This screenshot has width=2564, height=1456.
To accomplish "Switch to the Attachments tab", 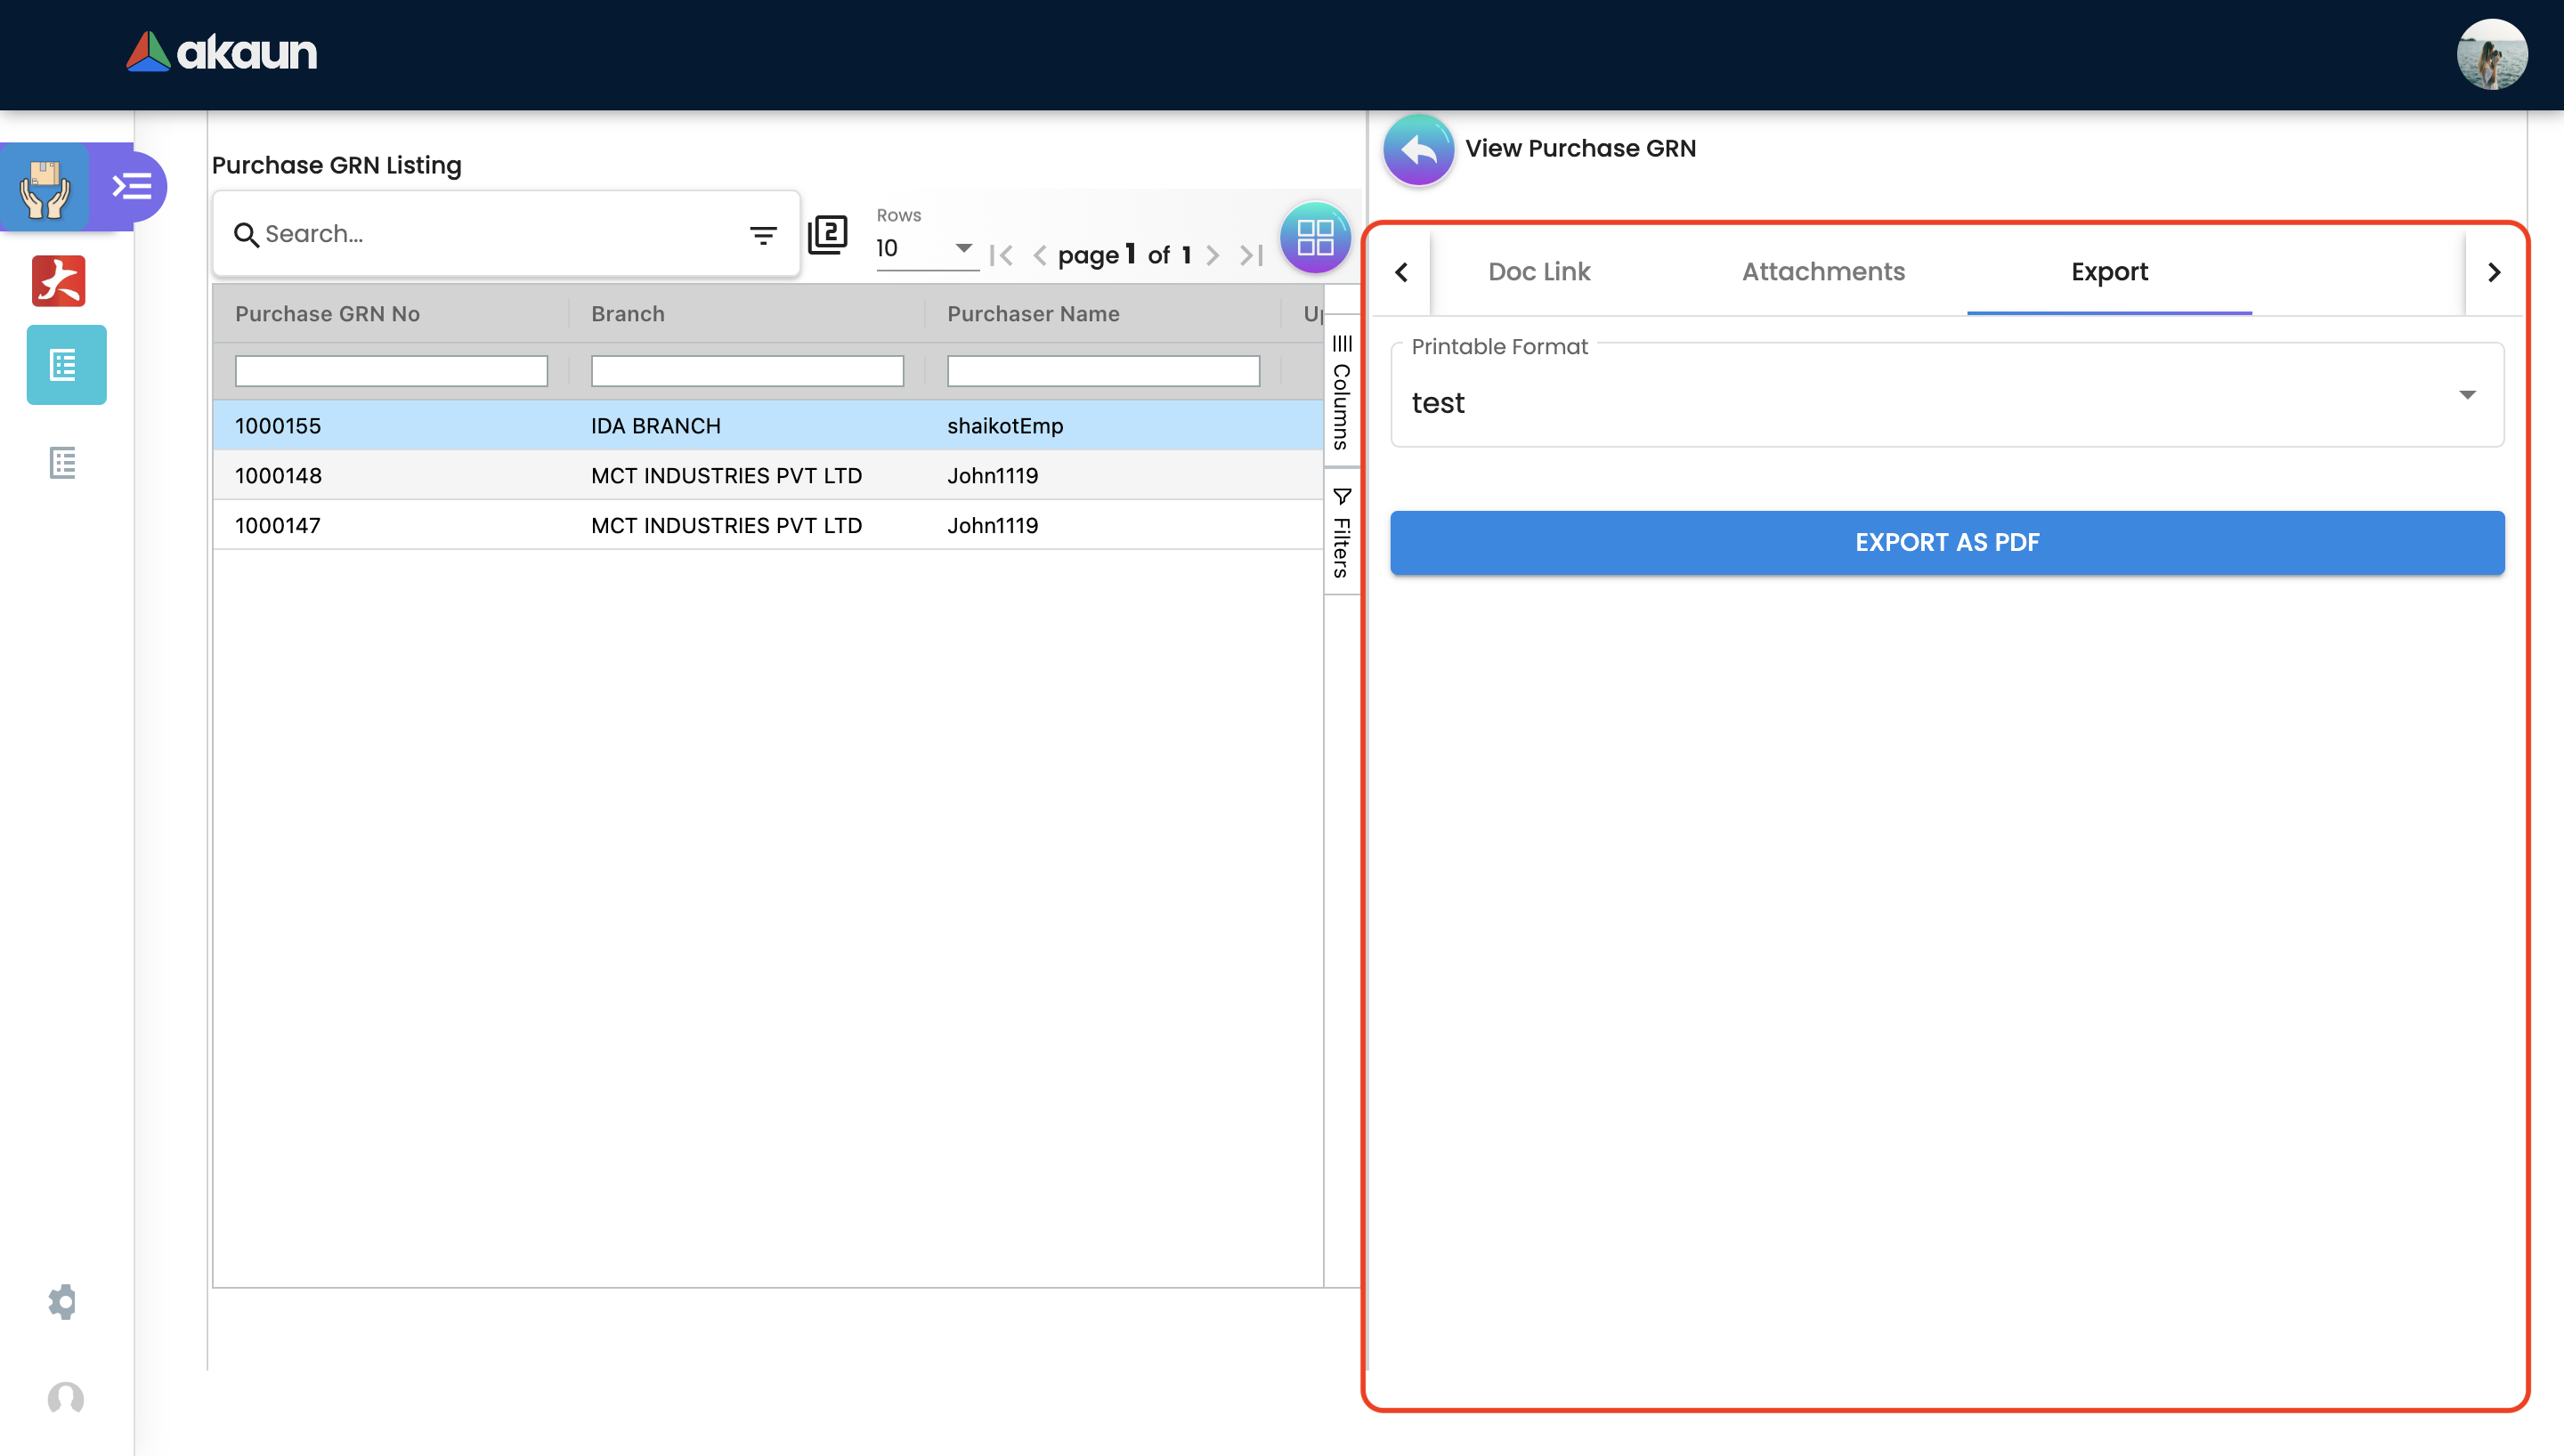I will pyautogui.click(x=1823, y=272).
